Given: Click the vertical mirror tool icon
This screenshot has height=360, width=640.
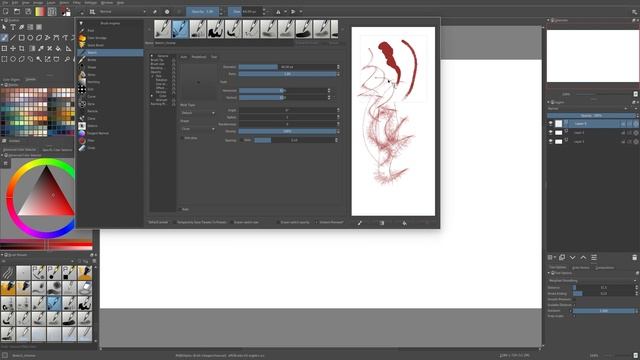Looking at the screenshot, I should pyautogui.click(x=293, y=11).
